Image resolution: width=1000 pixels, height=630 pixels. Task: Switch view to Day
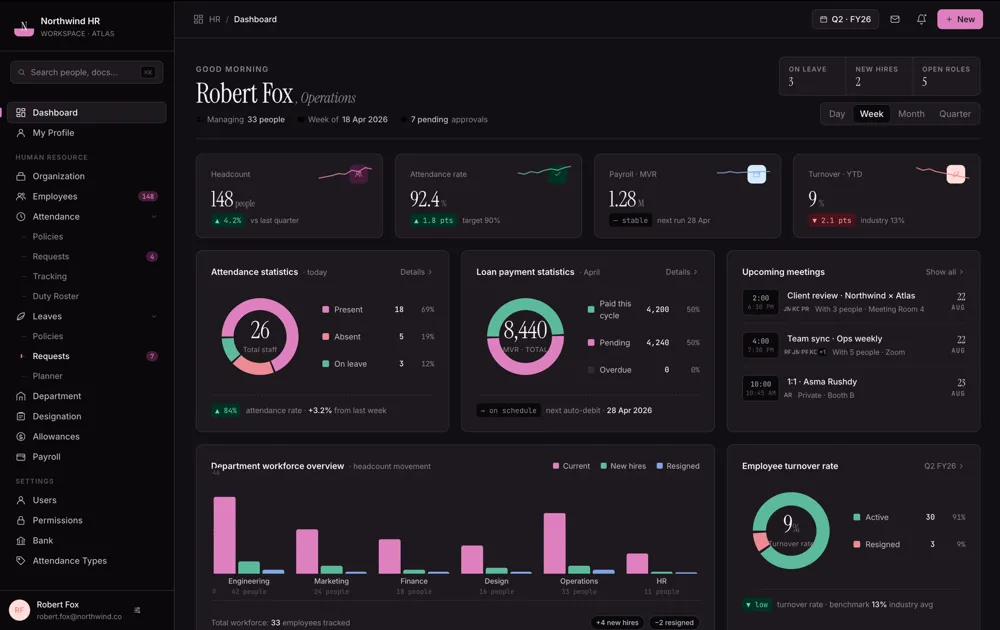(x=837, y=114)
